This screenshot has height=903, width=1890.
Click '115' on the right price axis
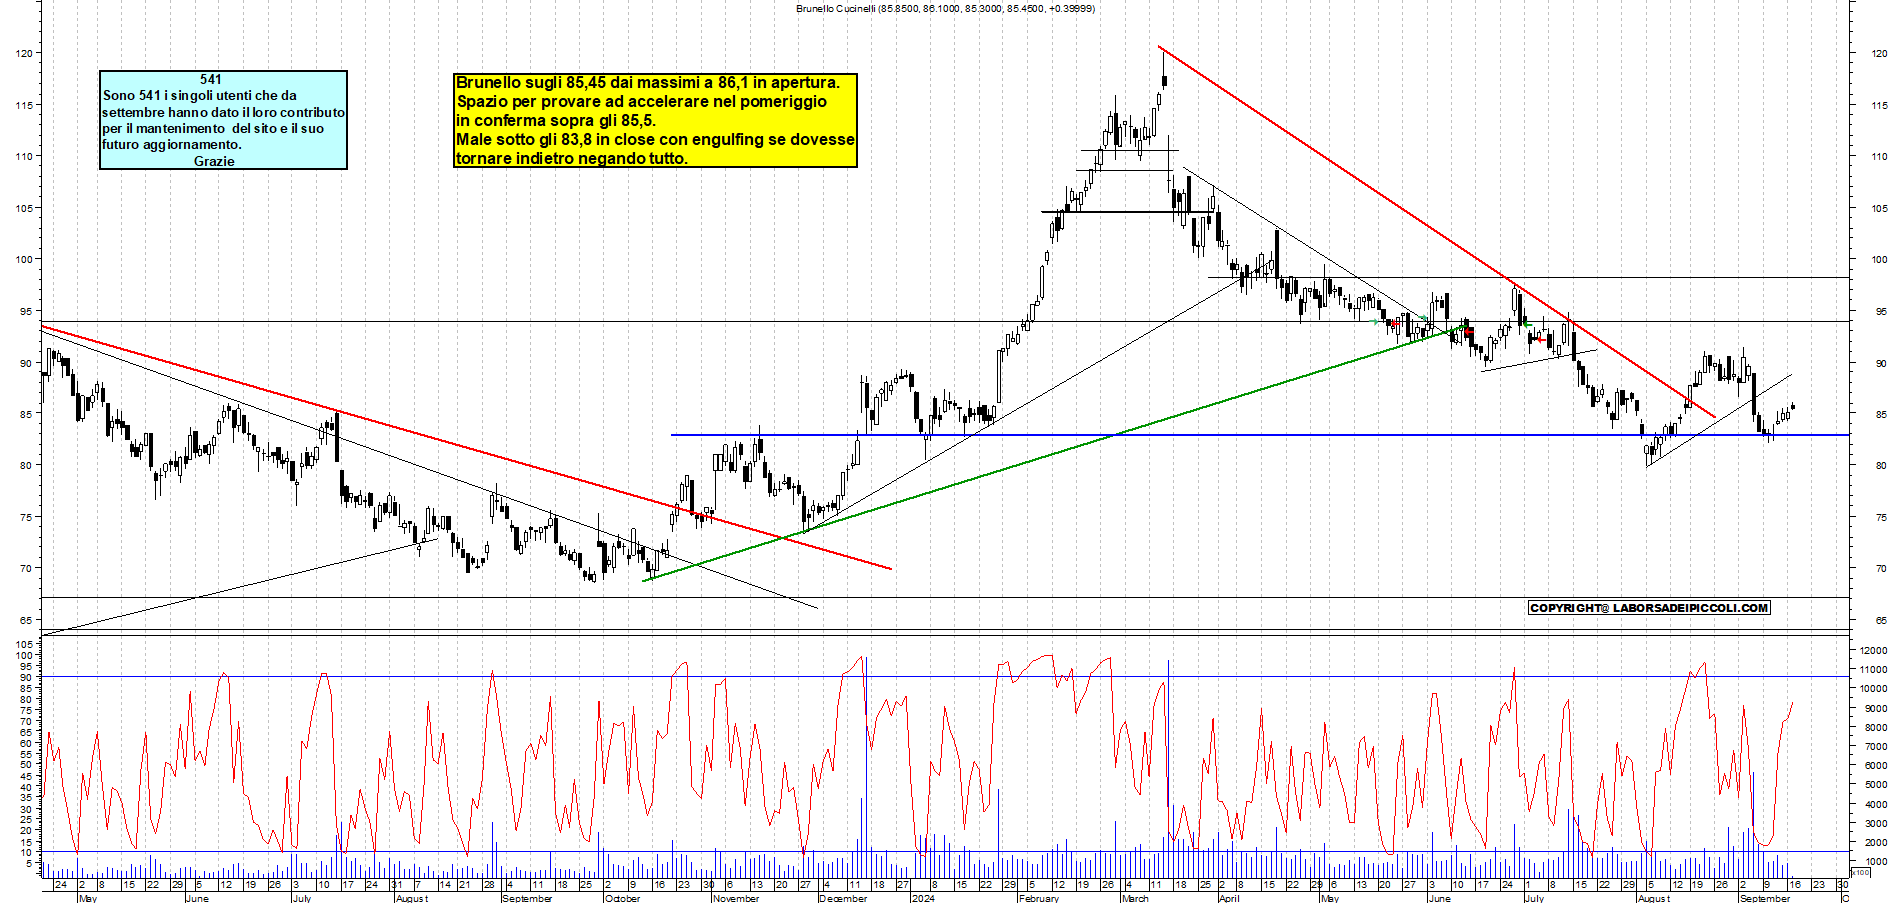click(1880, 105)
